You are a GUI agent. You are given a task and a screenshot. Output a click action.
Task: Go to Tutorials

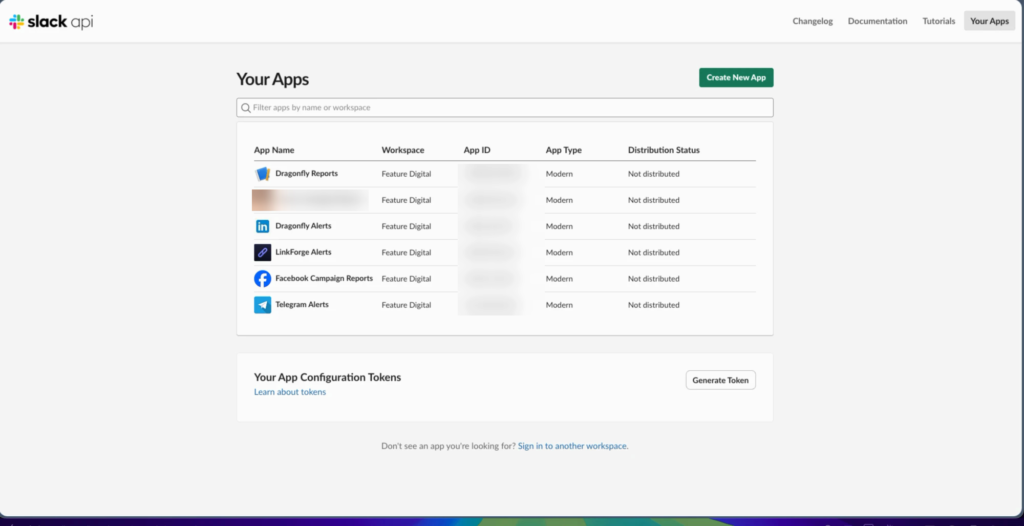[x=938, y=21]
